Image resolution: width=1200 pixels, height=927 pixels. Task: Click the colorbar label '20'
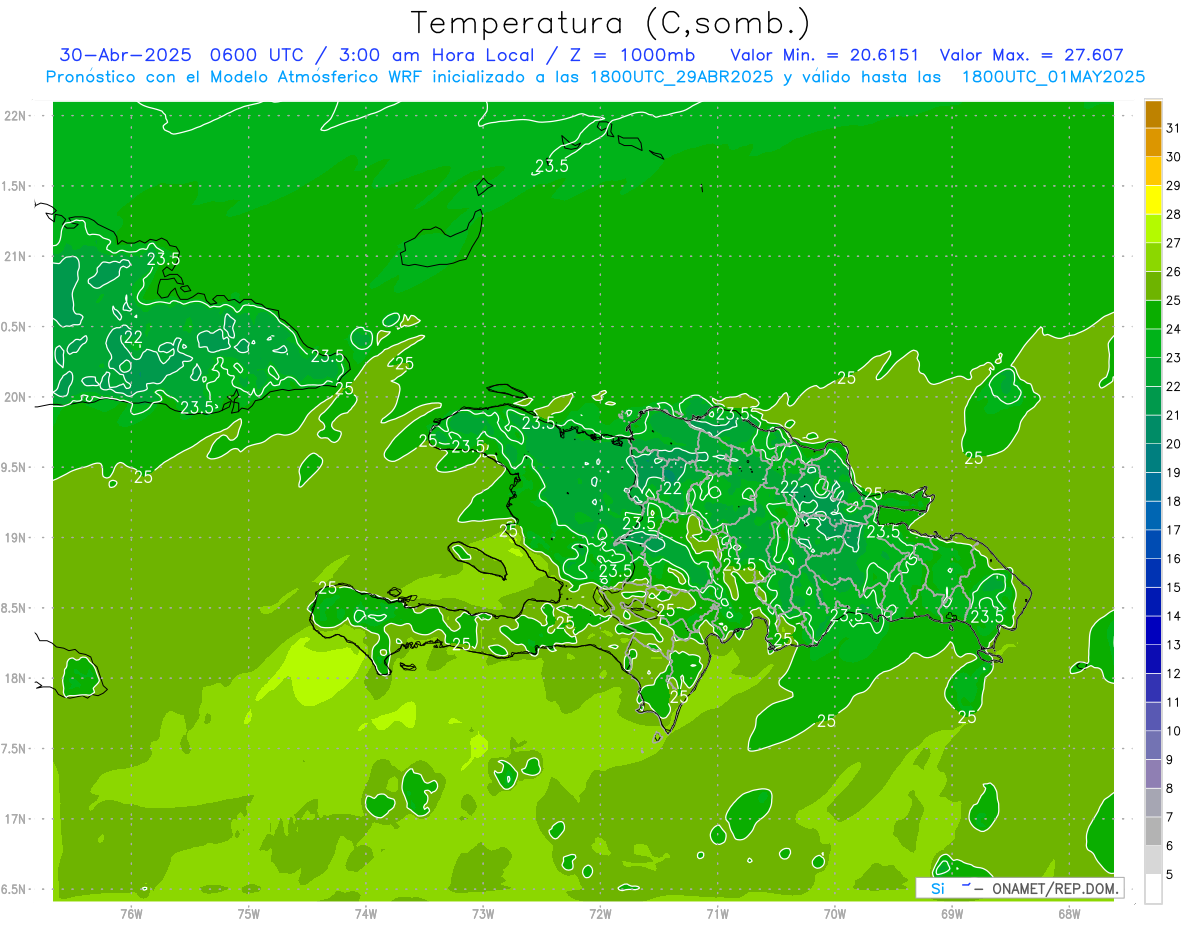pyautogui.click(x=1174, y=444)
